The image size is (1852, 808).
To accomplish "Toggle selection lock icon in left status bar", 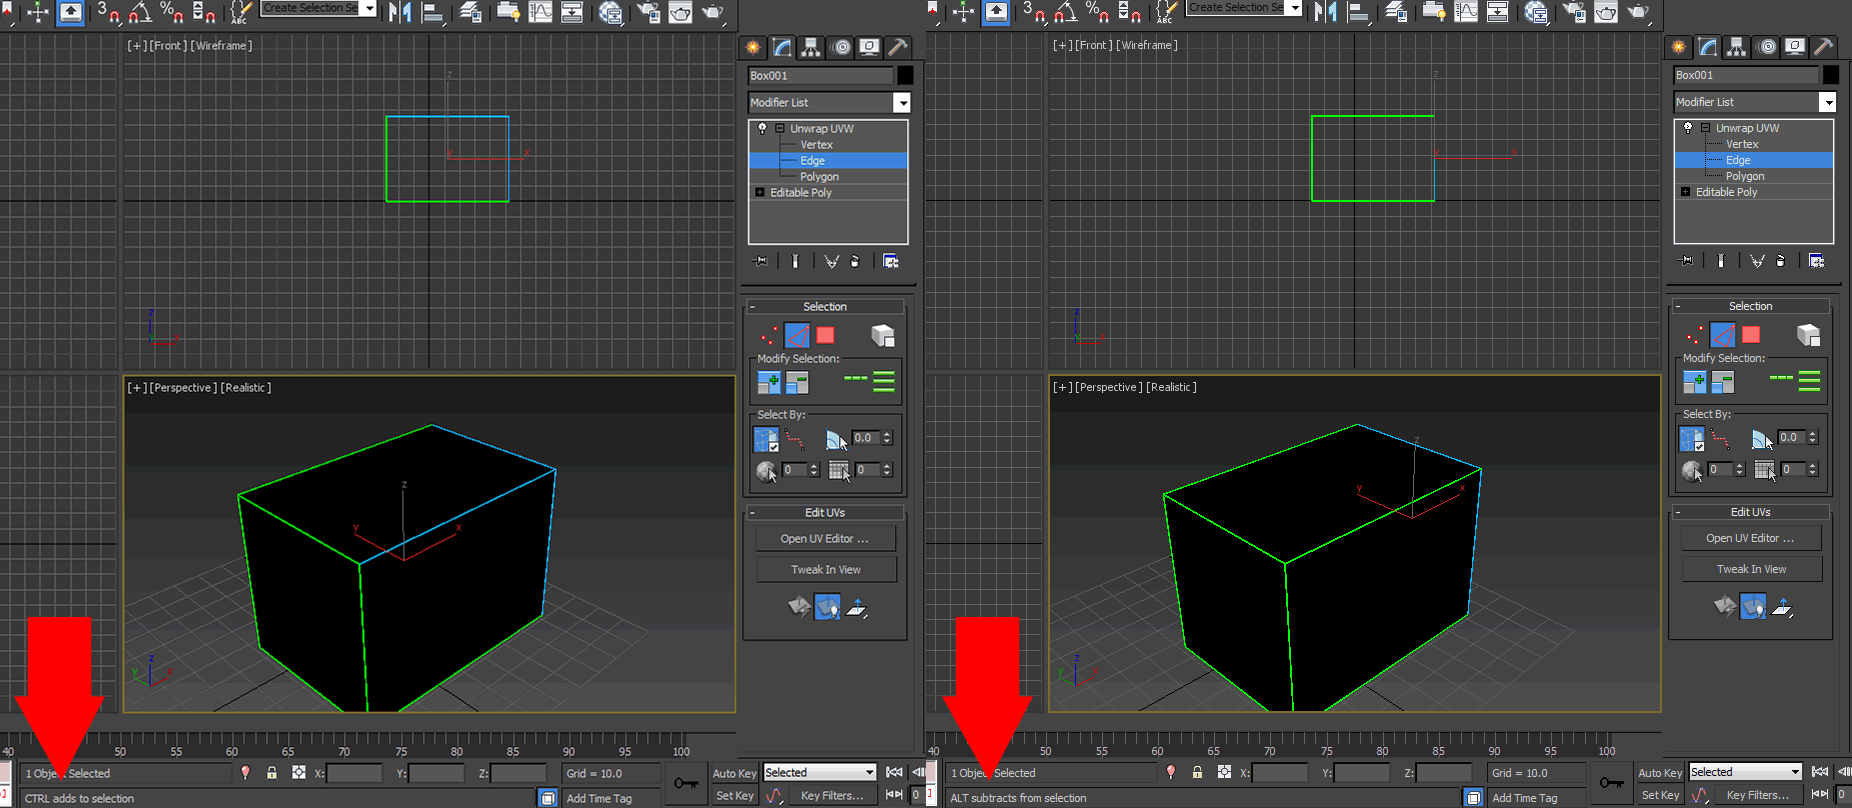I will pyautogui.click(x=272, y=773).
